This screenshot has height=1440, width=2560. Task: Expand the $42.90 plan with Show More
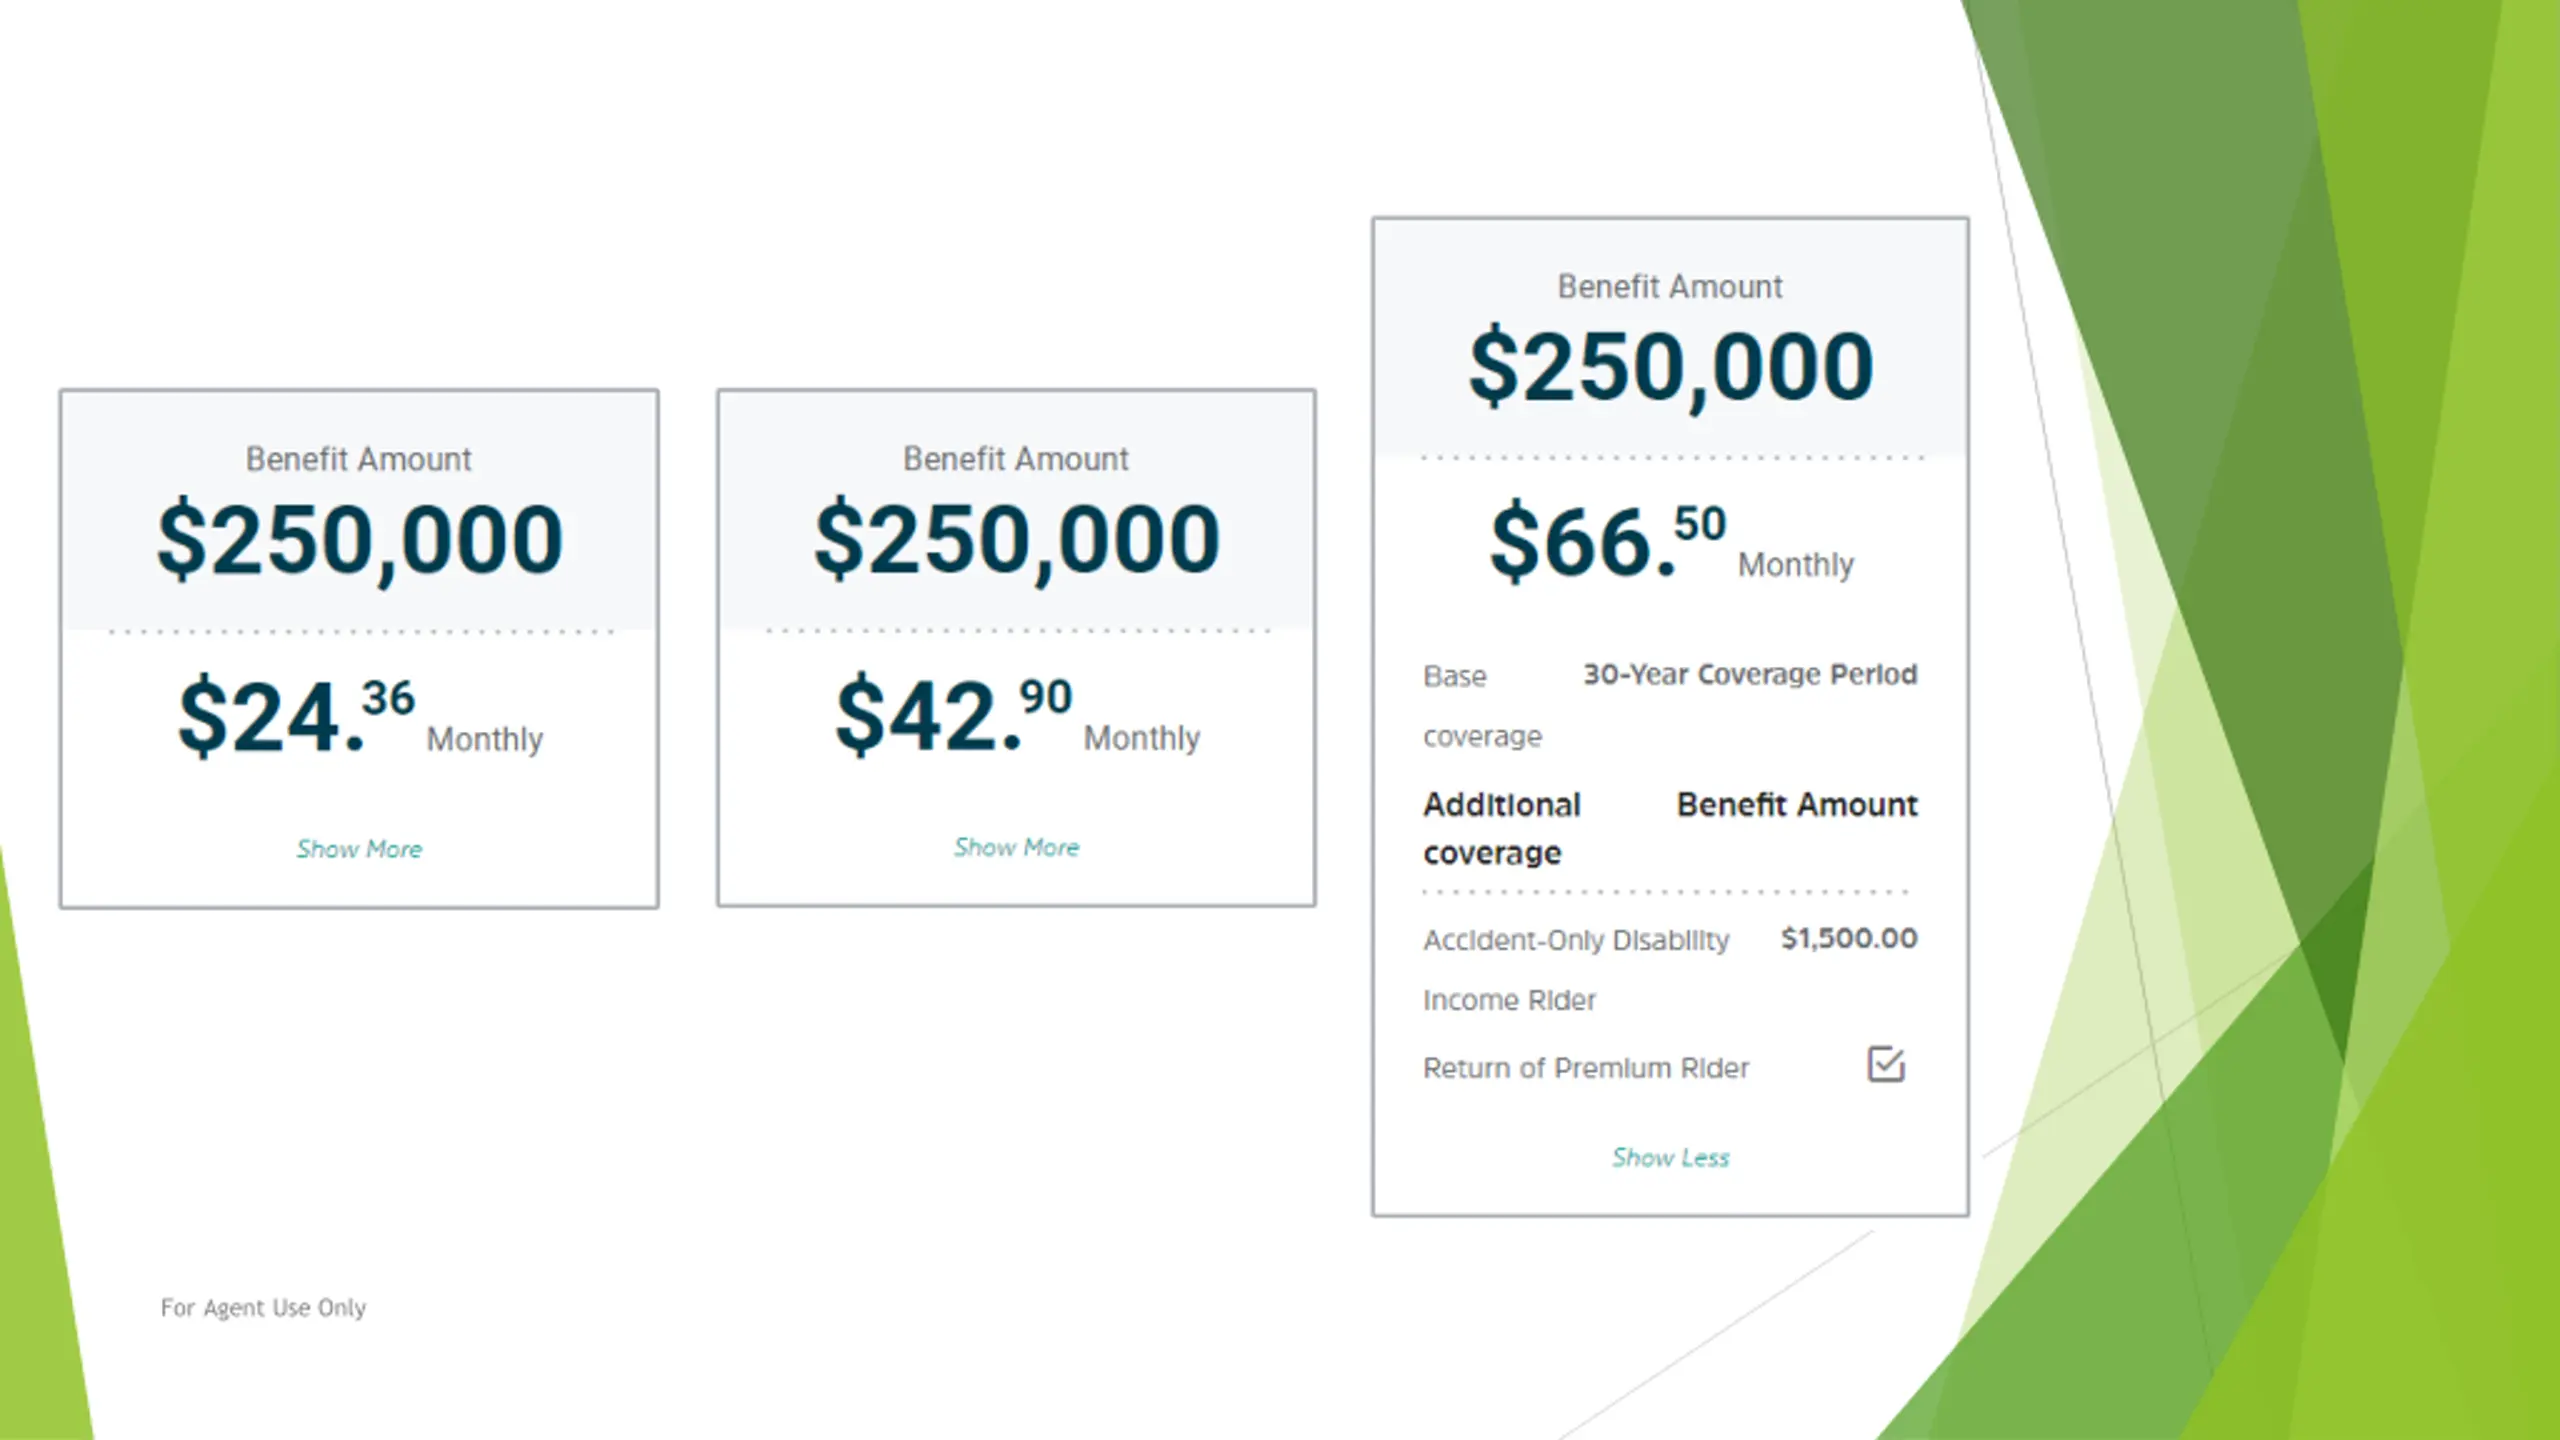pos(1016,847)
